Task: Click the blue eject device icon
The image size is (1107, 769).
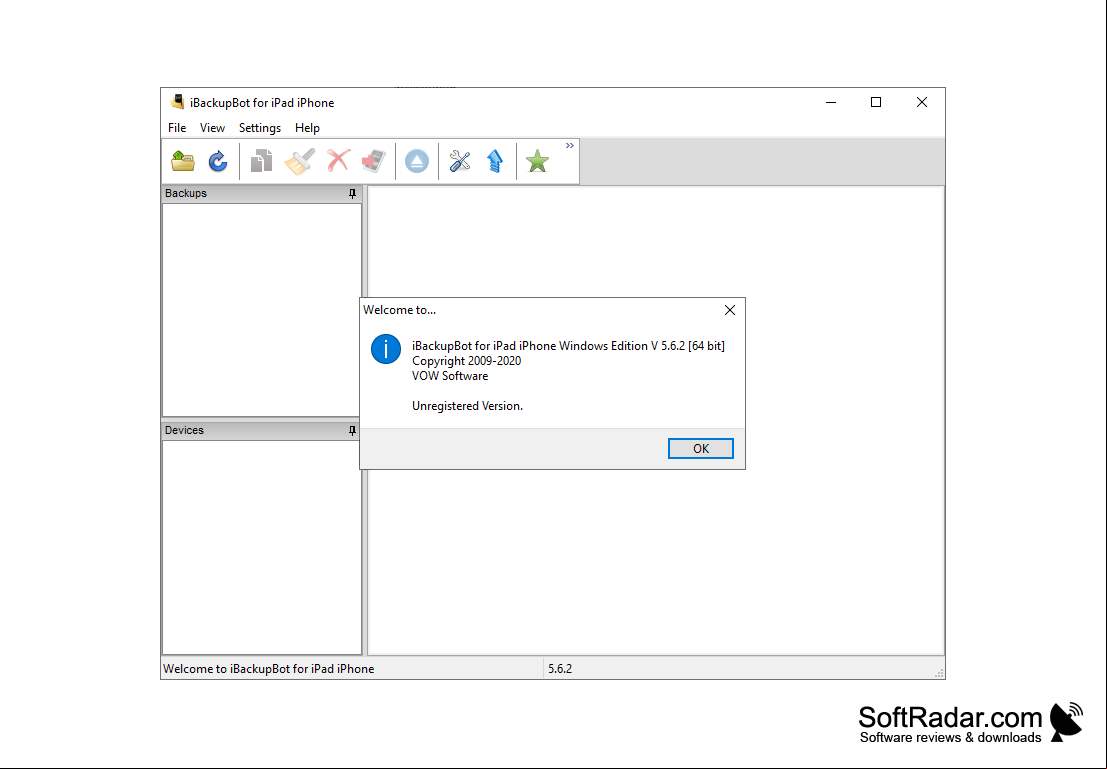Action: click(417, 161)
